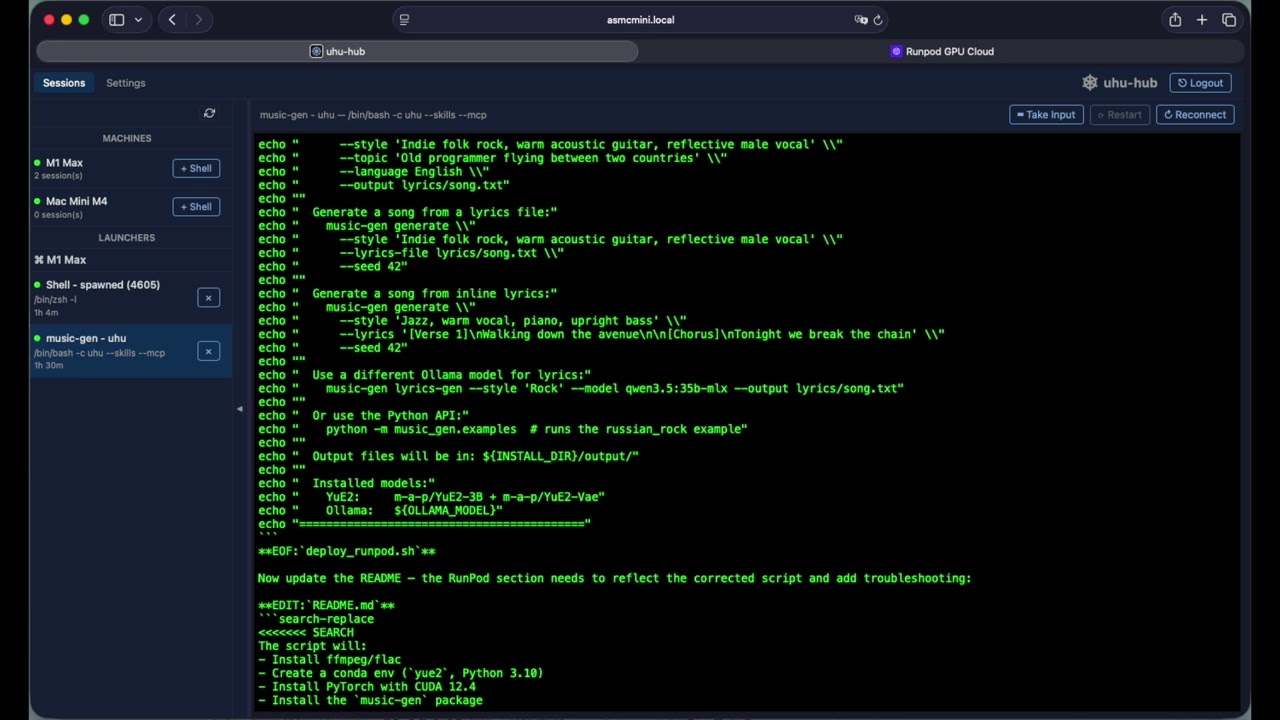Open the Safari share icon
Image resolution: width=1280 pixels, height=720 pixels.
(x=1175, y=20)
